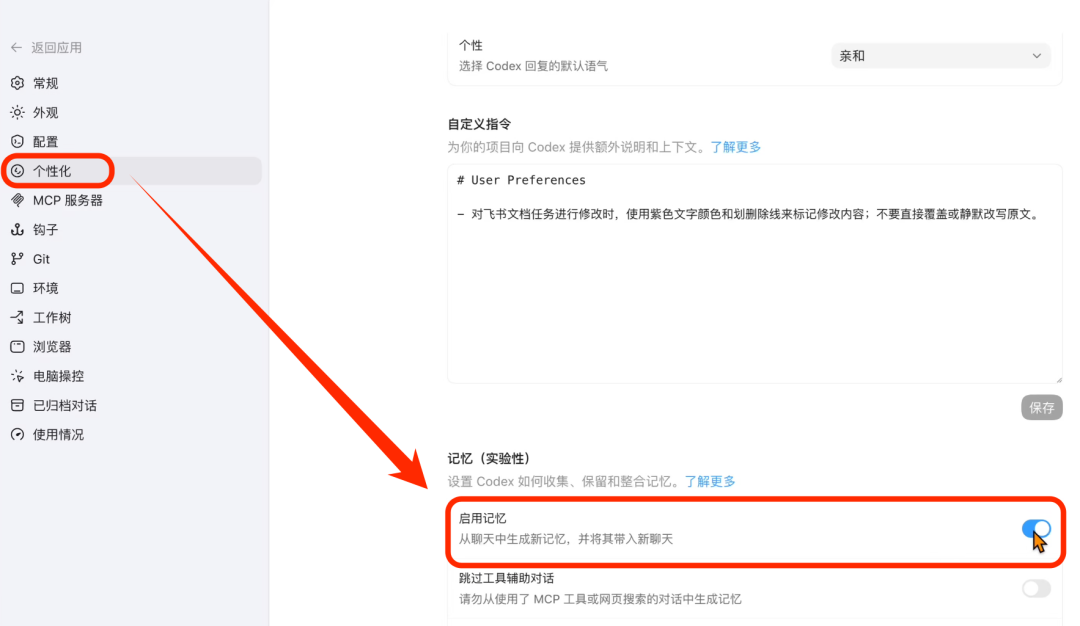Click the MCP 服务器 icon
Viewport: 1080px width, 626px height.
[17, 200]
